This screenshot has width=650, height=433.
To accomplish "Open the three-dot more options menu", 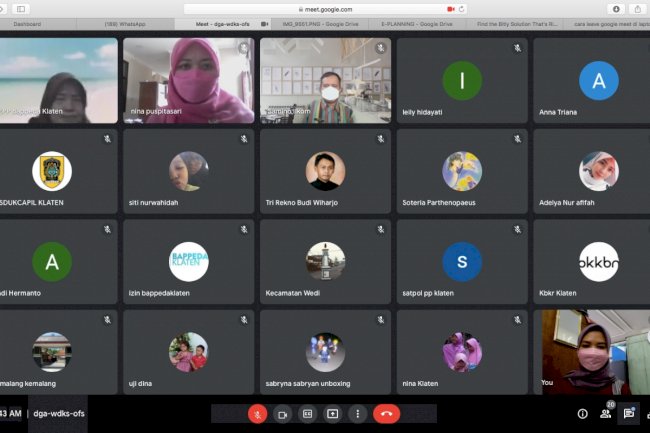I will (x=357, y=414).
